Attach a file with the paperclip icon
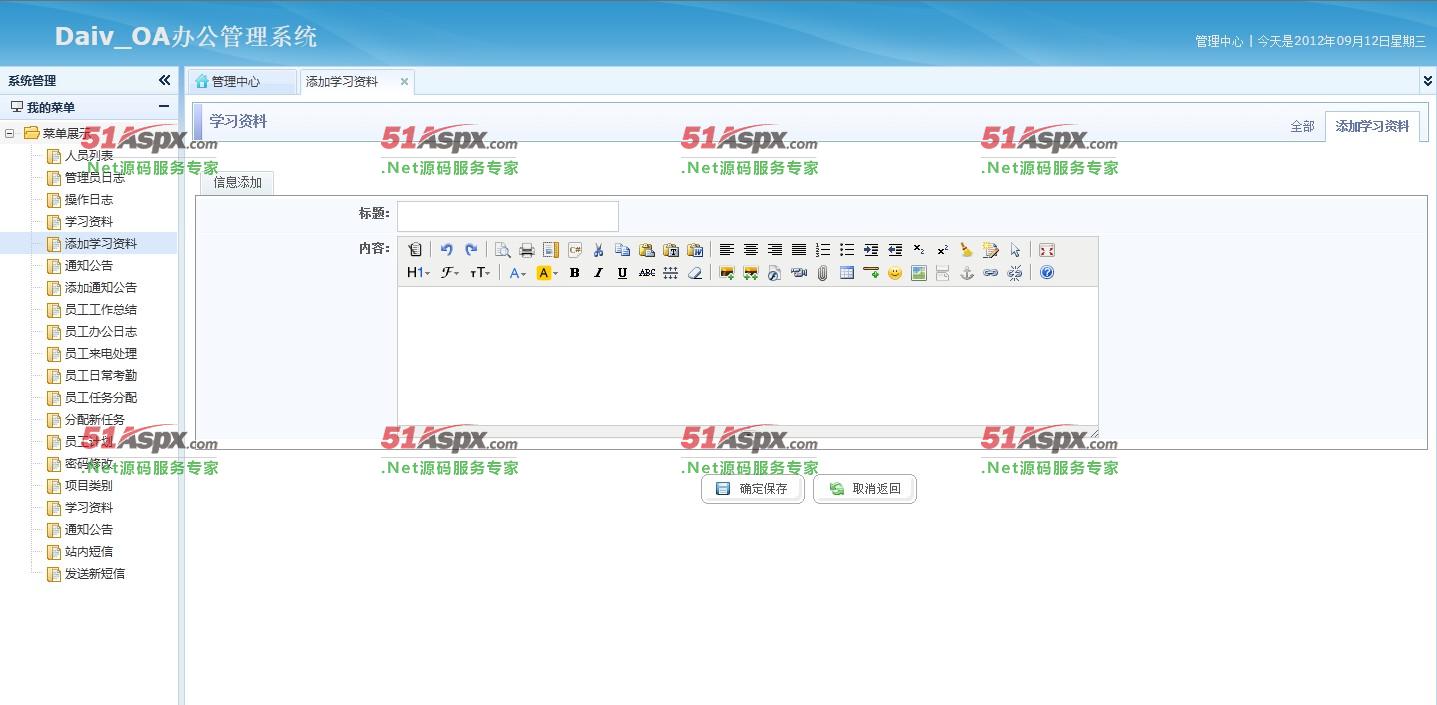Image resolution: width=1437 pixels, height=705 pixels. coord(823,273)
